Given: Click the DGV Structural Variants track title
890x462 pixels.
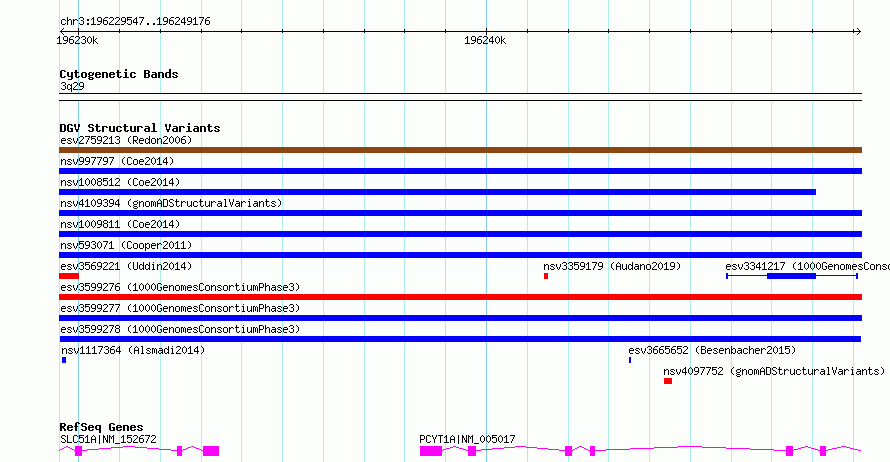Looking at the screenshot, I should [x=140, y=128].
